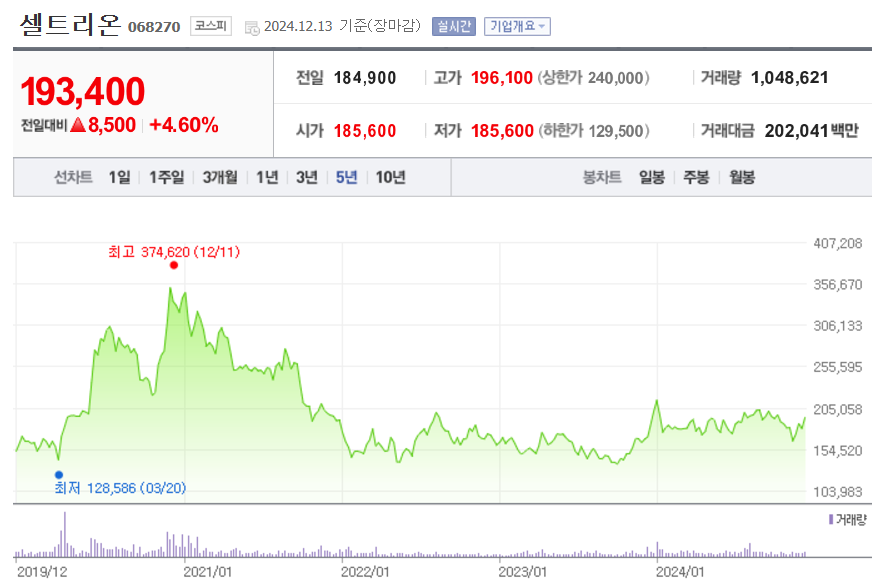Click the 실시간 button
Image resolution: width=872 pixels, height=587 pixels.
(x=454, y=27)
